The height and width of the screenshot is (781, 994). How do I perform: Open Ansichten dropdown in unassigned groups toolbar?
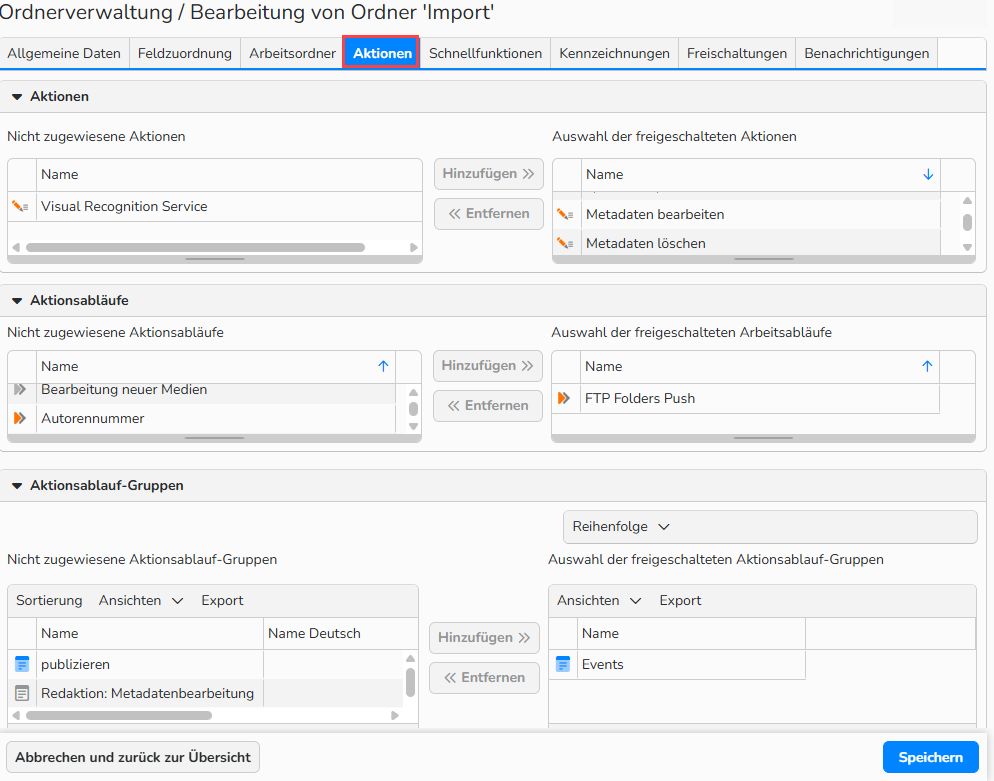click(141, 600)
